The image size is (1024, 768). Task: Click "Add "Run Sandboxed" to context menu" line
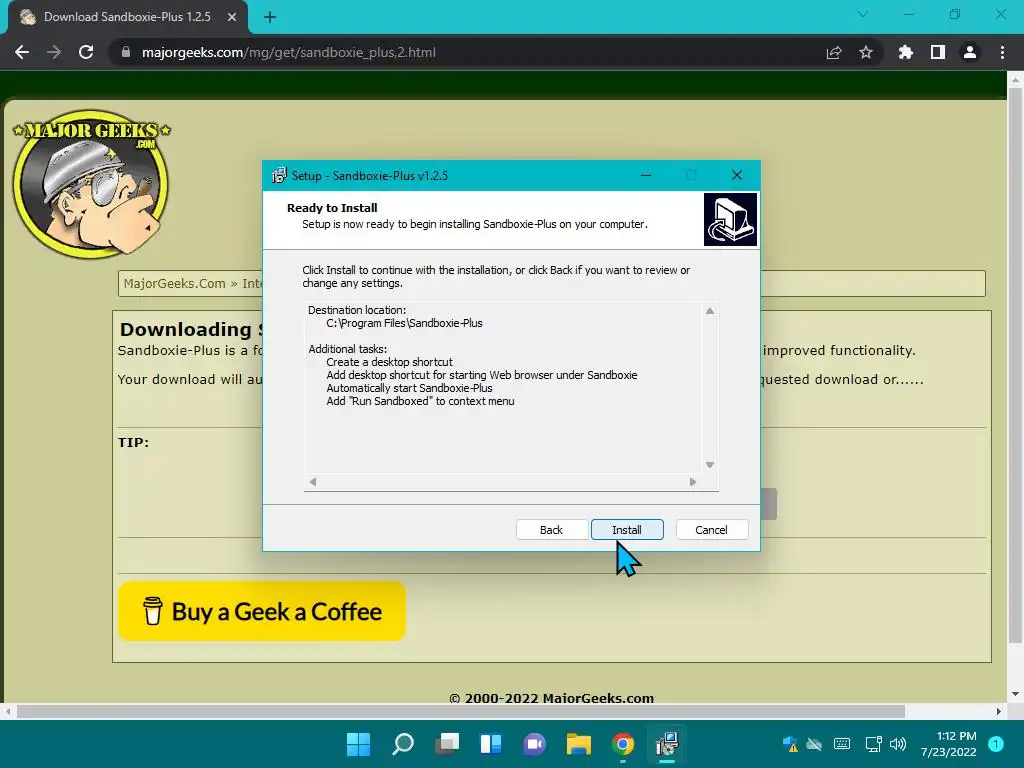[x=421, y=401]
